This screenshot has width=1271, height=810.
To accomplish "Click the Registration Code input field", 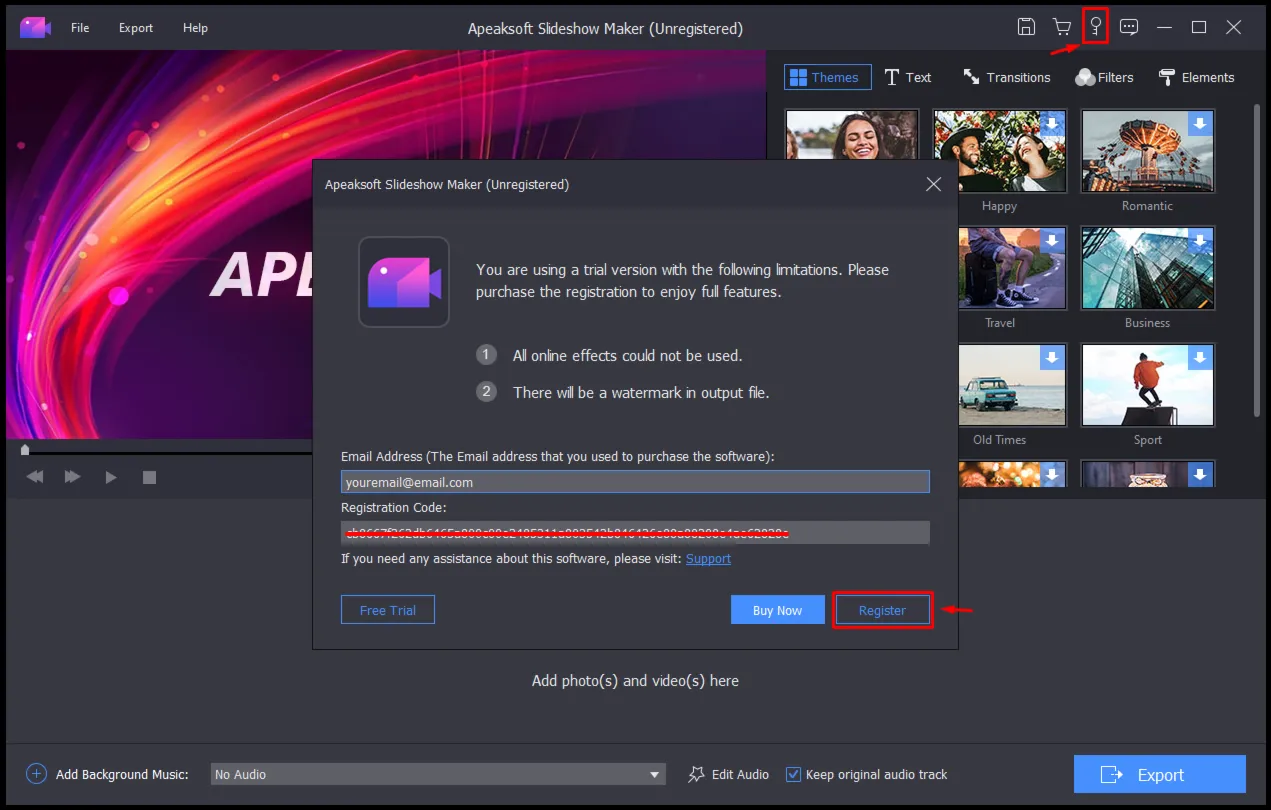I will tap(635, 533).
